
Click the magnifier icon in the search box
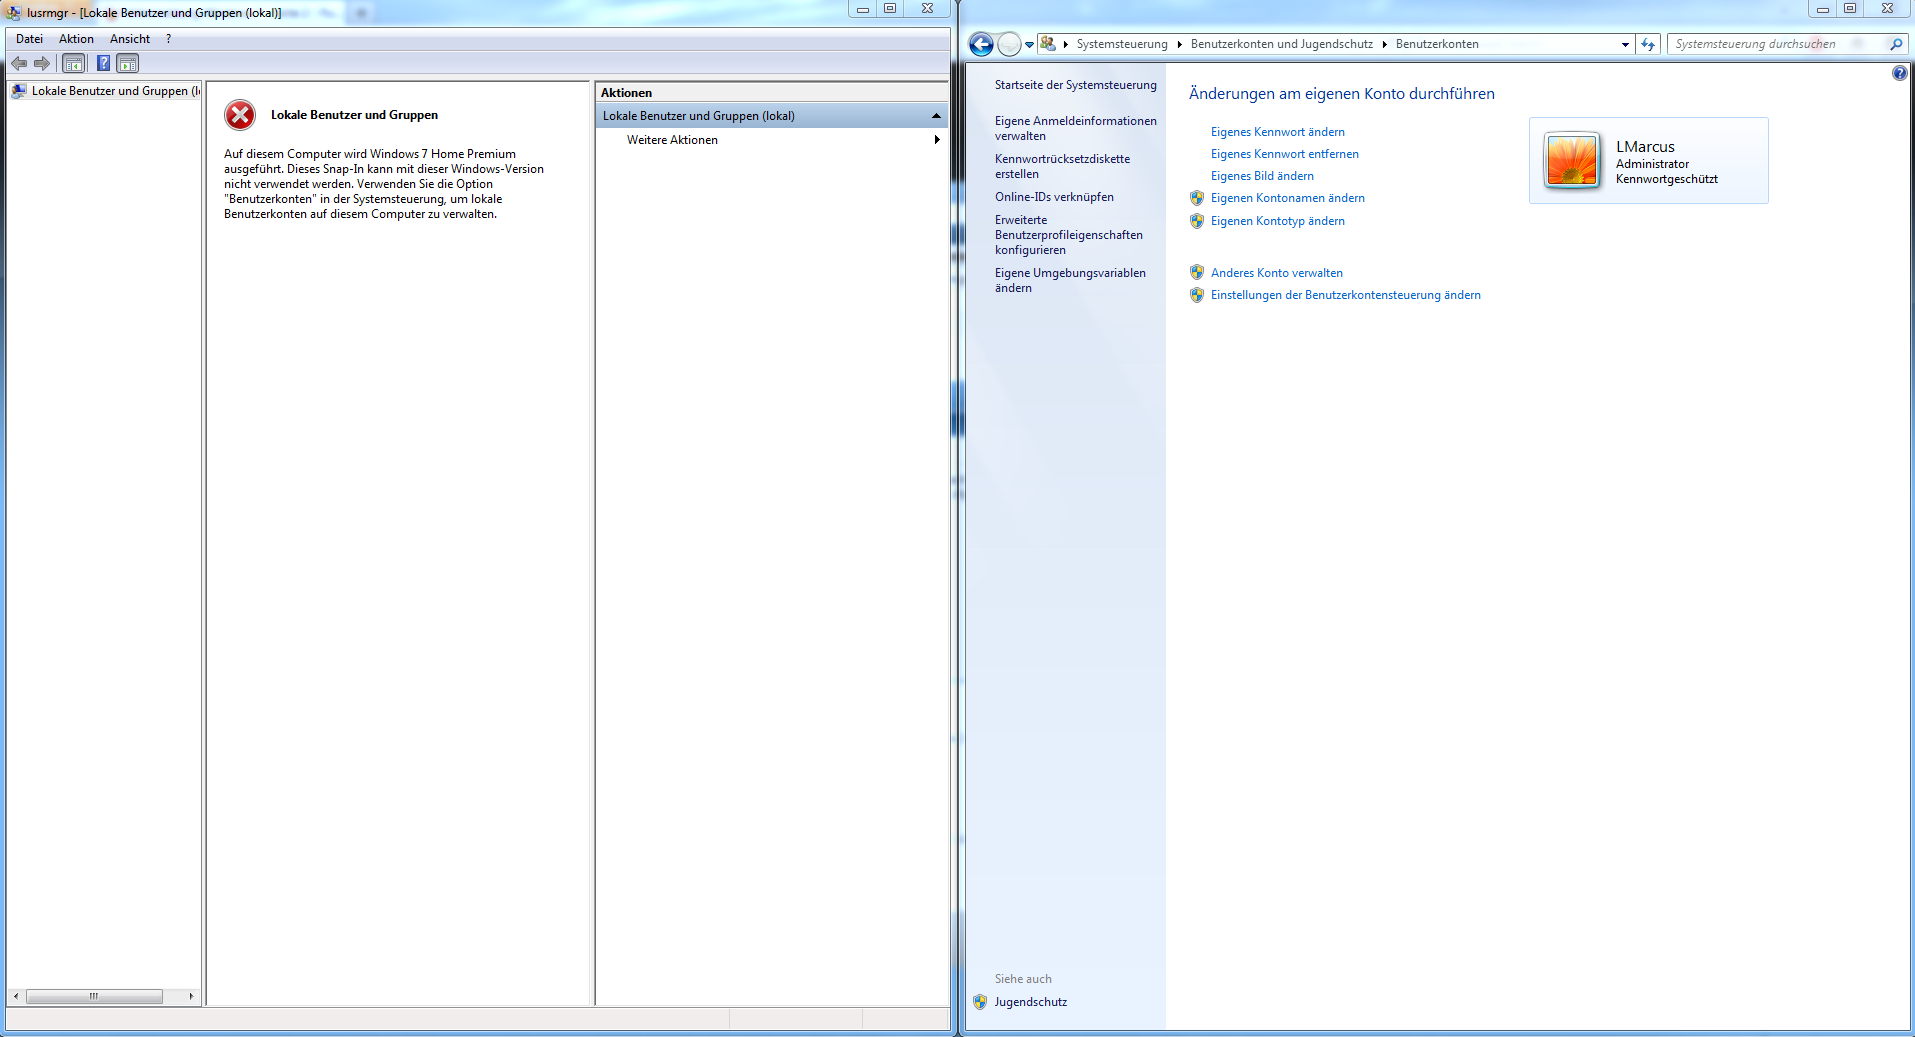tap(1895, 44)
